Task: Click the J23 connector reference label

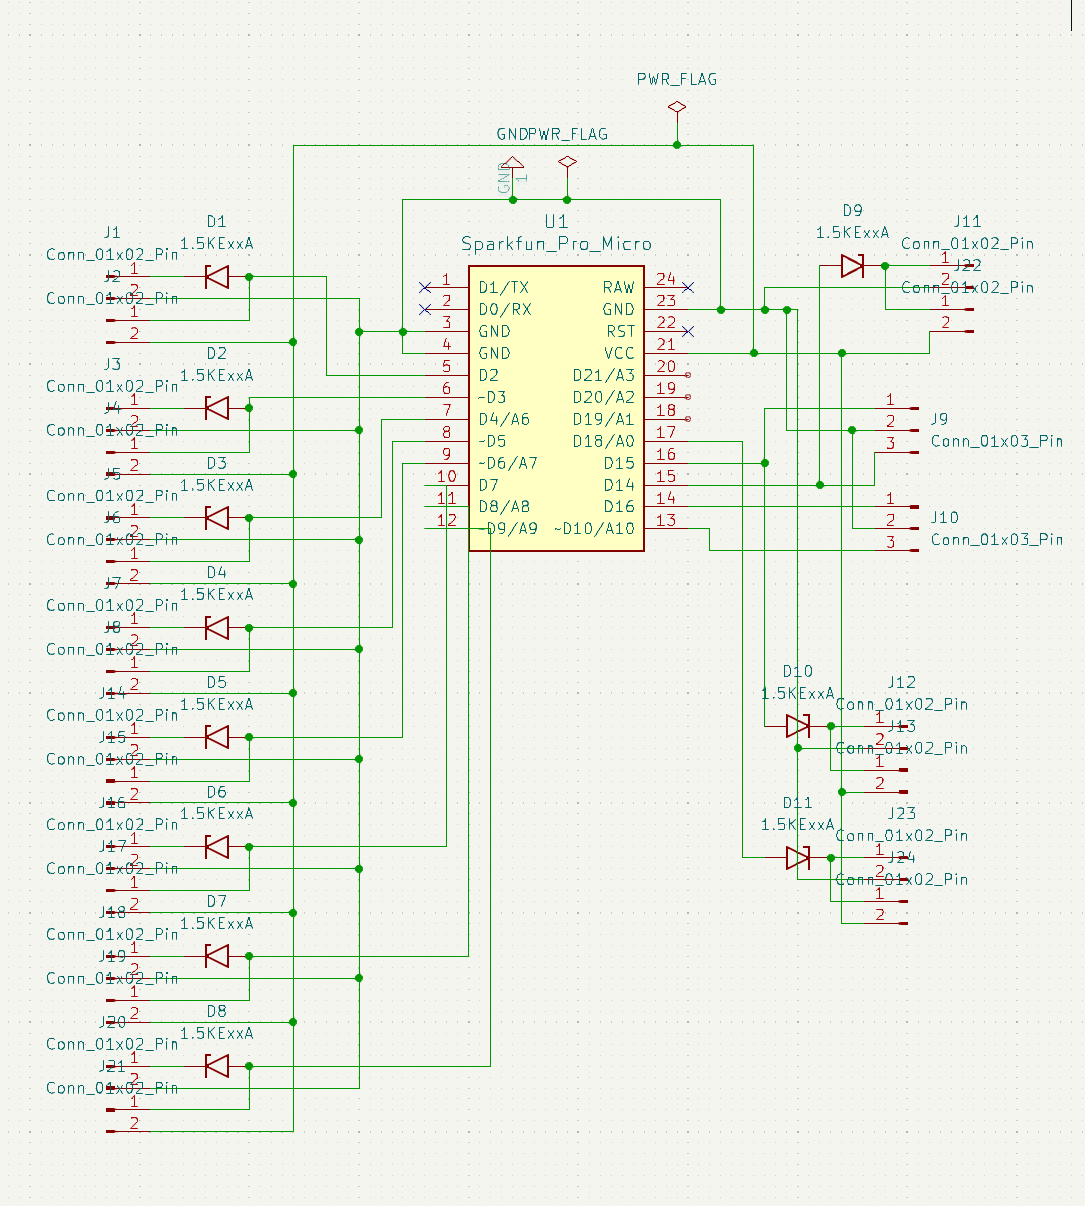Action: coord(901,814)
